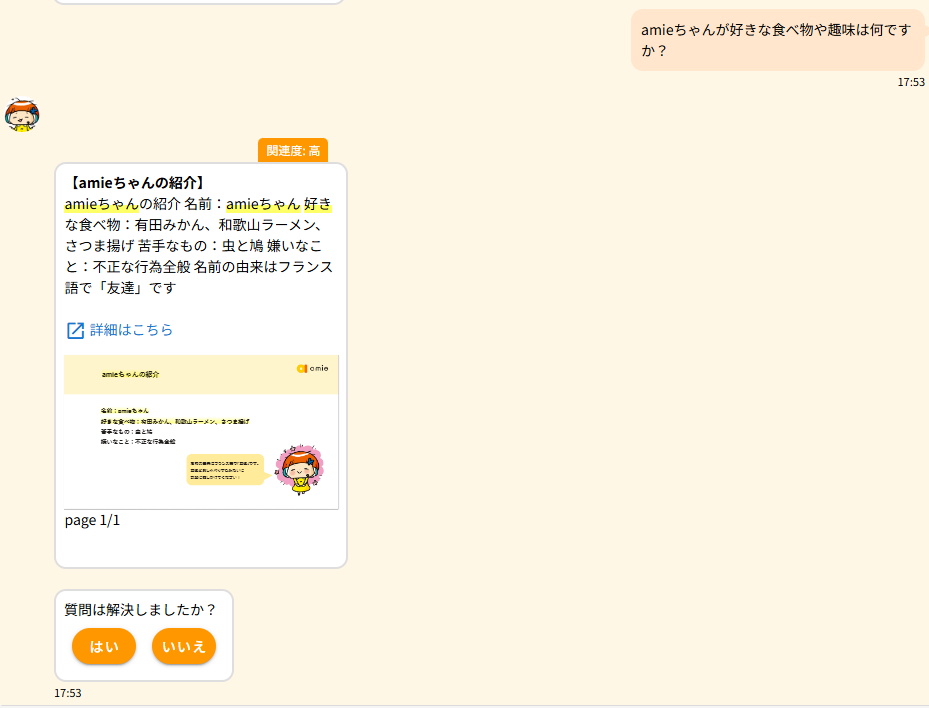This screenshot has width=929, height=708.
Task: Click the 17:53 timestamp below the feedback card
Action: 68,692
